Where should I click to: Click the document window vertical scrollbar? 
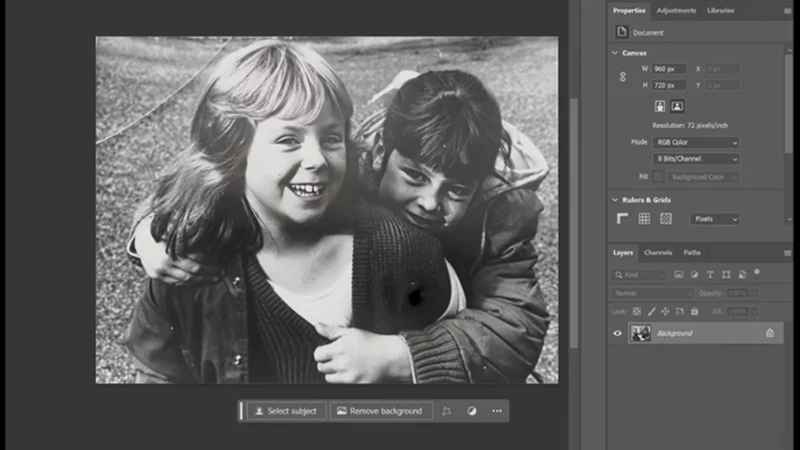point(574,222)
